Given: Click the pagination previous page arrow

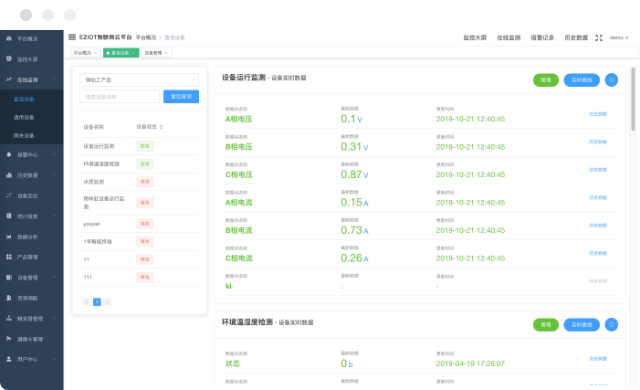Looking at the screenshot, I should pyautogui.click(x=87, y=302).
